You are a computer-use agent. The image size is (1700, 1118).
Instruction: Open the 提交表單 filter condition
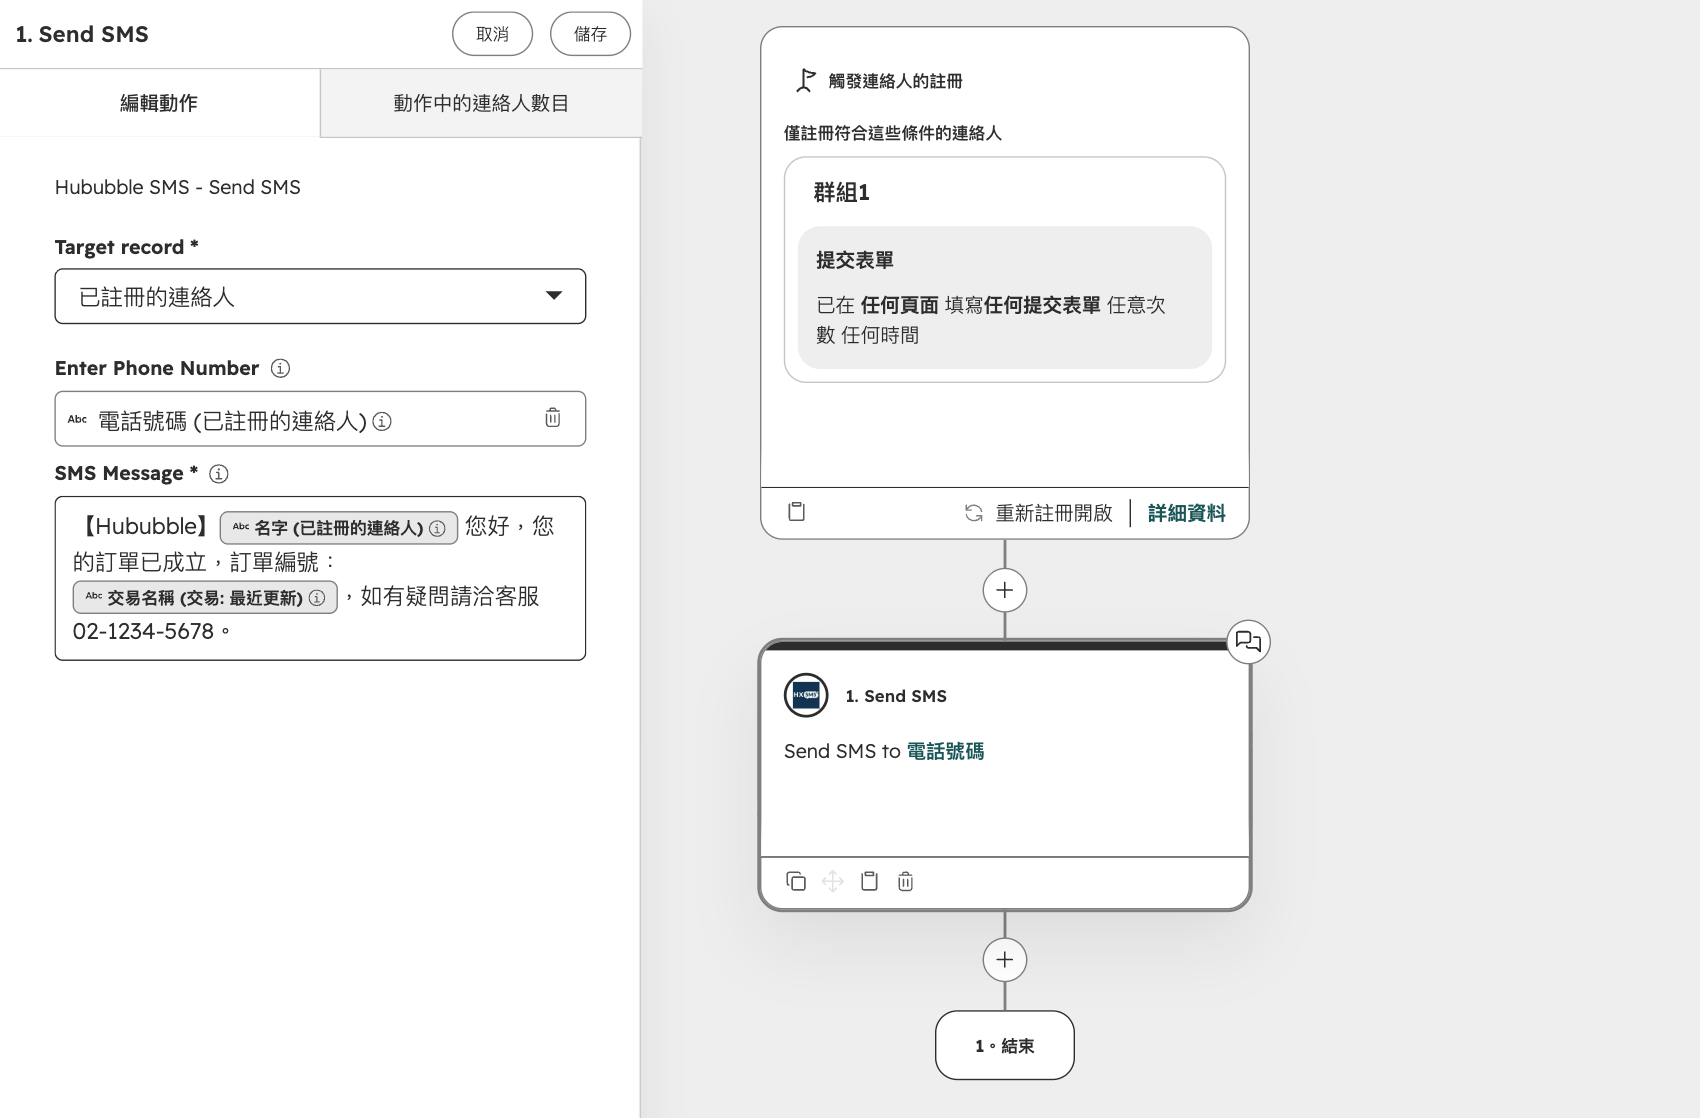click(x=1005, y=298)
